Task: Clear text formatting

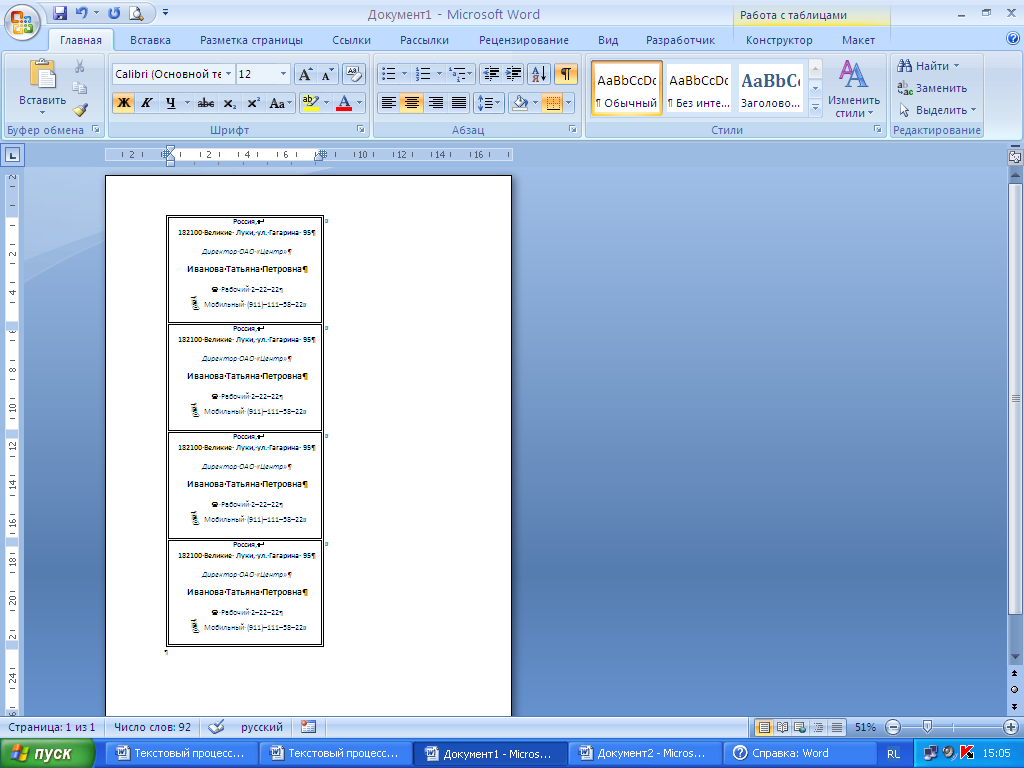Action: [x=353, y=74]
